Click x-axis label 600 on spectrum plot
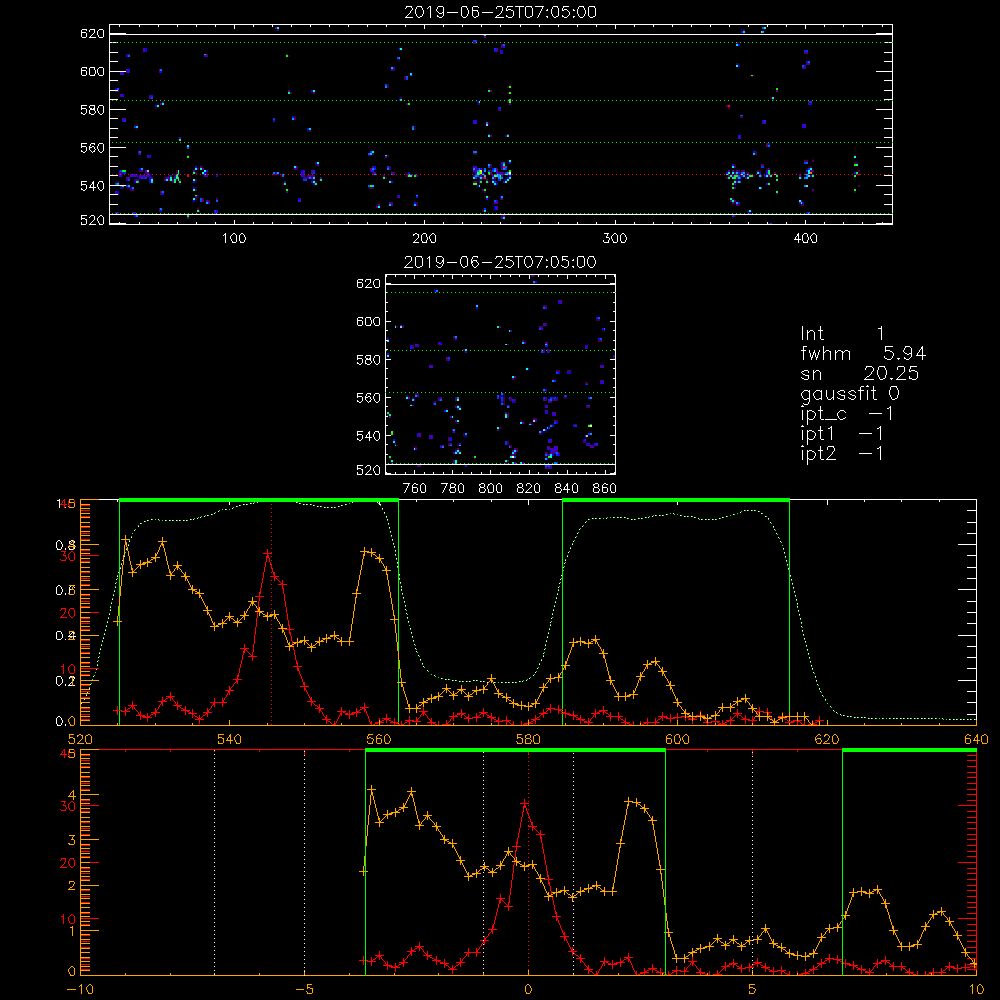This screenshot has width=1000, height=1000. coord(677,739)
